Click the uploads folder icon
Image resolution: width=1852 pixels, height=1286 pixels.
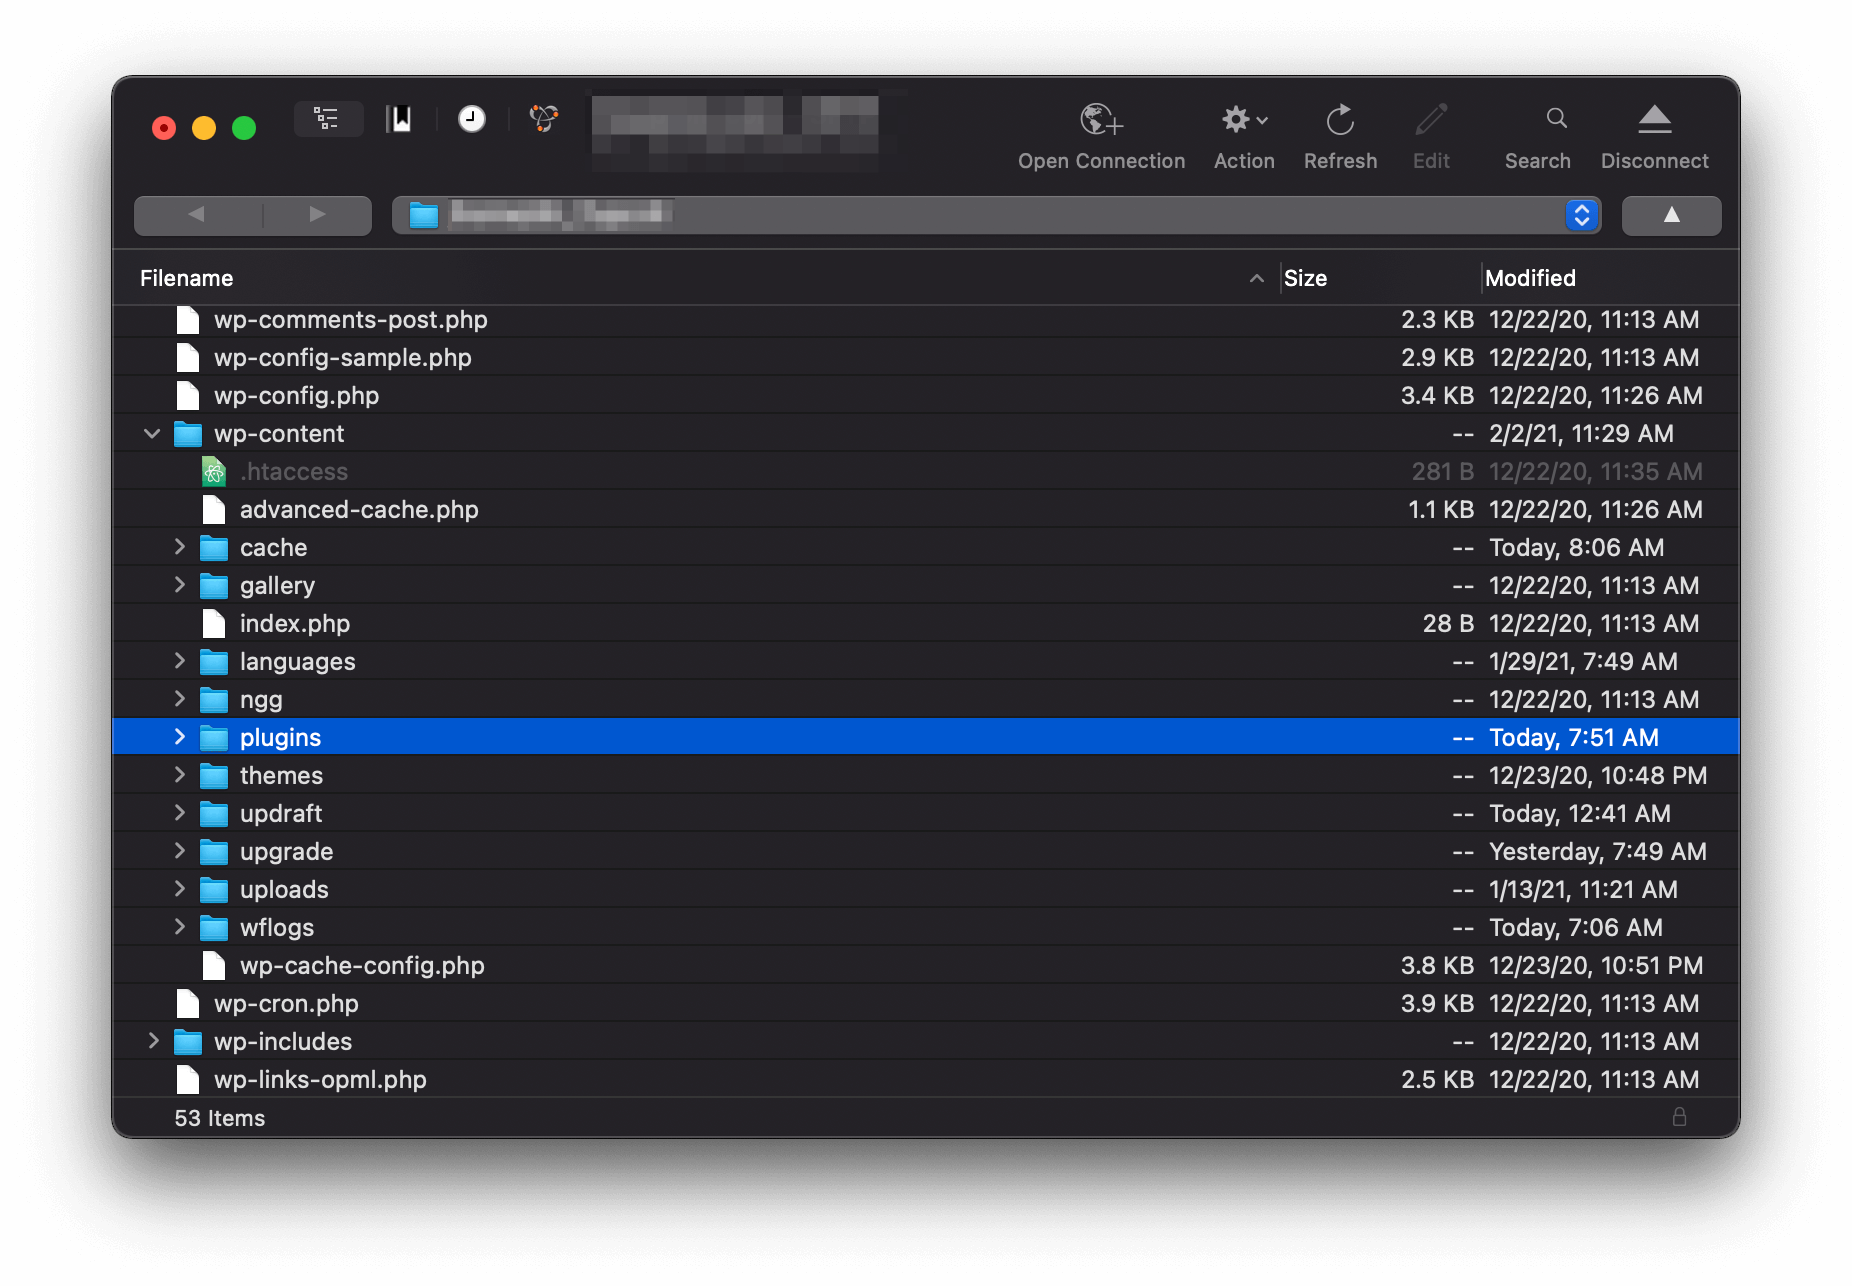(x=214, y=889)
